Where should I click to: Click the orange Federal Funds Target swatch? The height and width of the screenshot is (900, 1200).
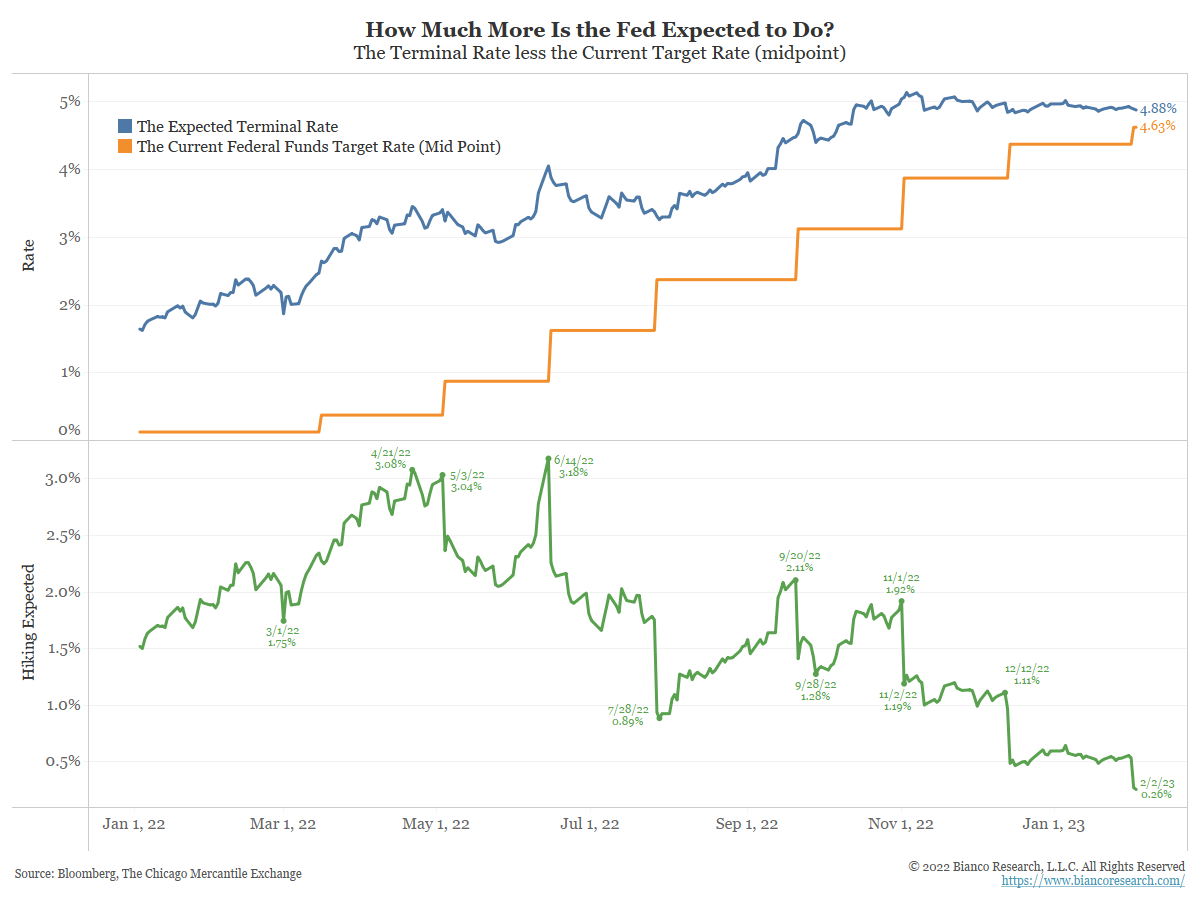pyautogui.click(x=124, y=147)
